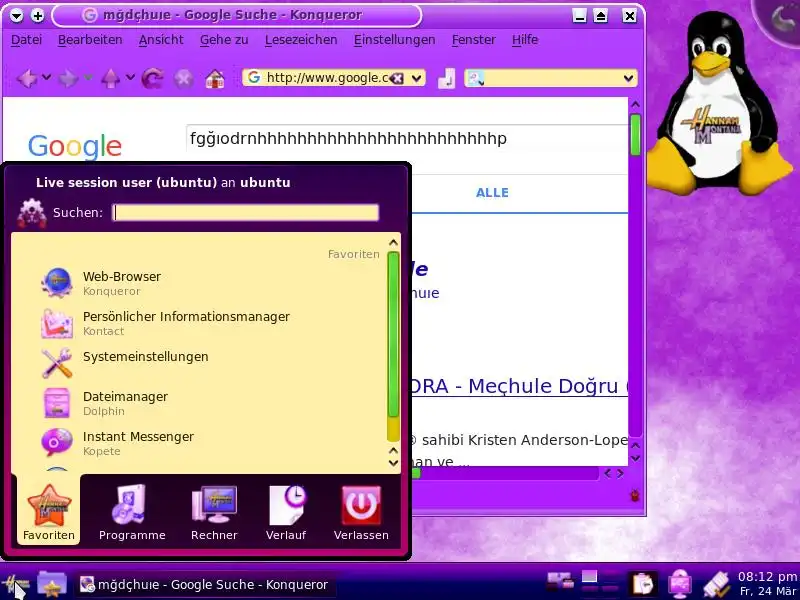Click the Google logo link
This screenshot has height=600, width=800.
click(x=74, y=146)
